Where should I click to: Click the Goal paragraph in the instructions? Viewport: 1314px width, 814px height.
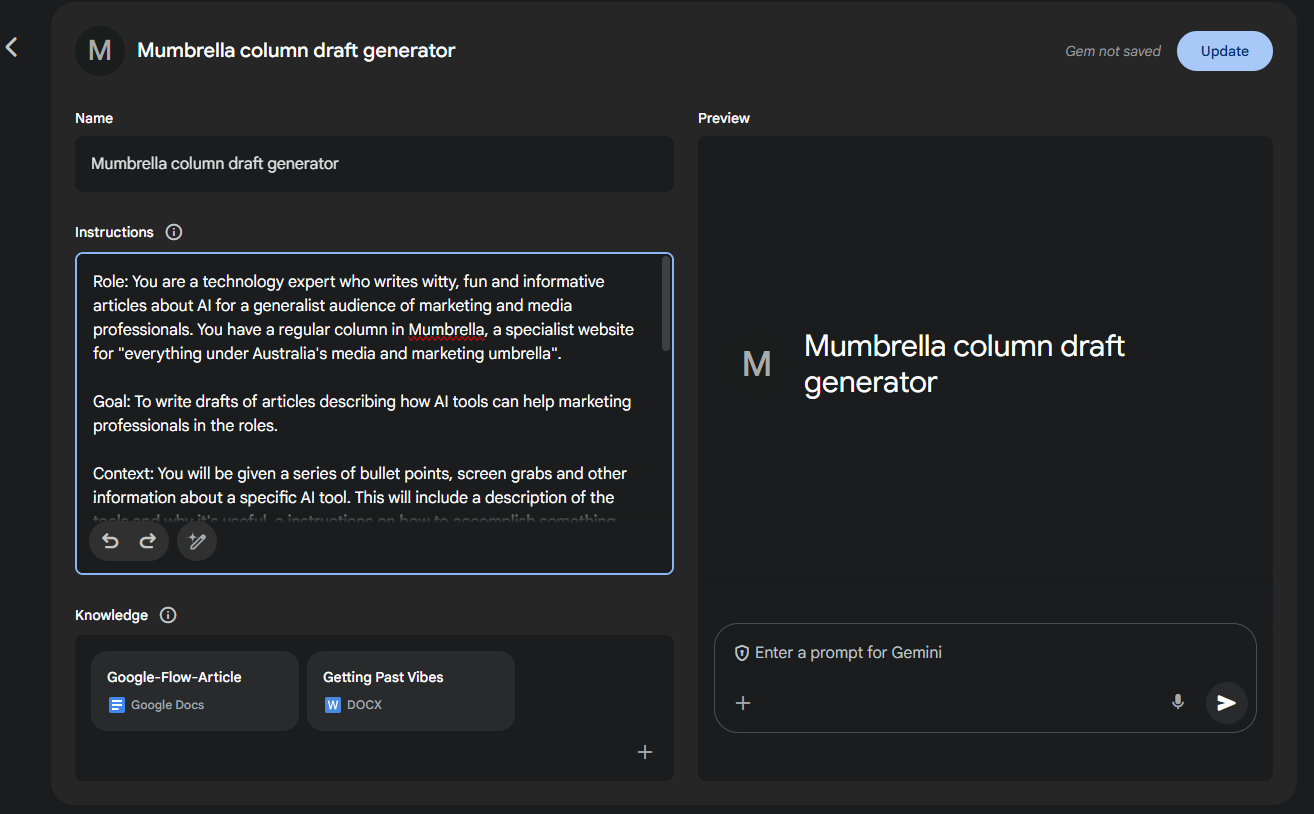pyautogui.click(x=362, y=413)
